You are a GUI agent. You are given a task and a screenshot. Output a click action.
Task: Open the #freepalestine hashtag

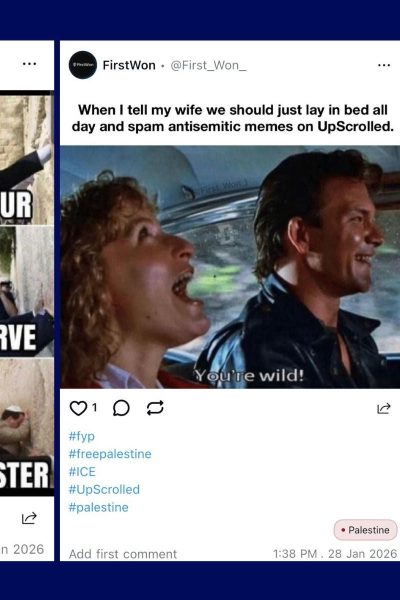pos(110,454)
